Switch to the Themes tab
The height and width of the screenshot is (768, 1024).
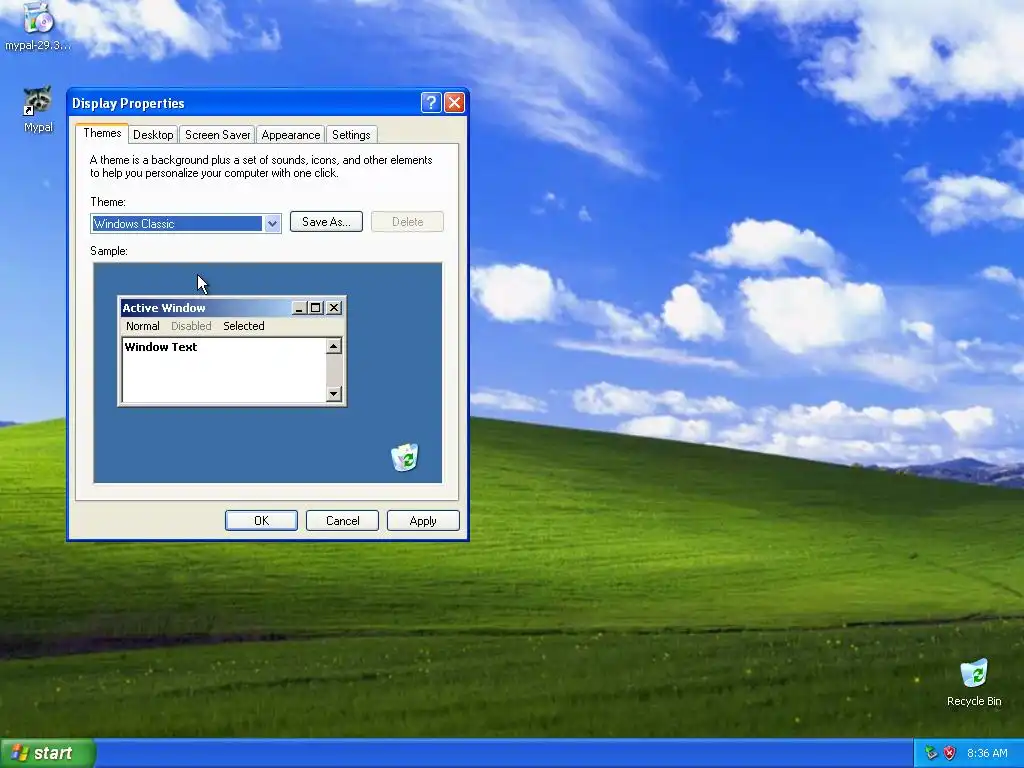pos(102,133)
